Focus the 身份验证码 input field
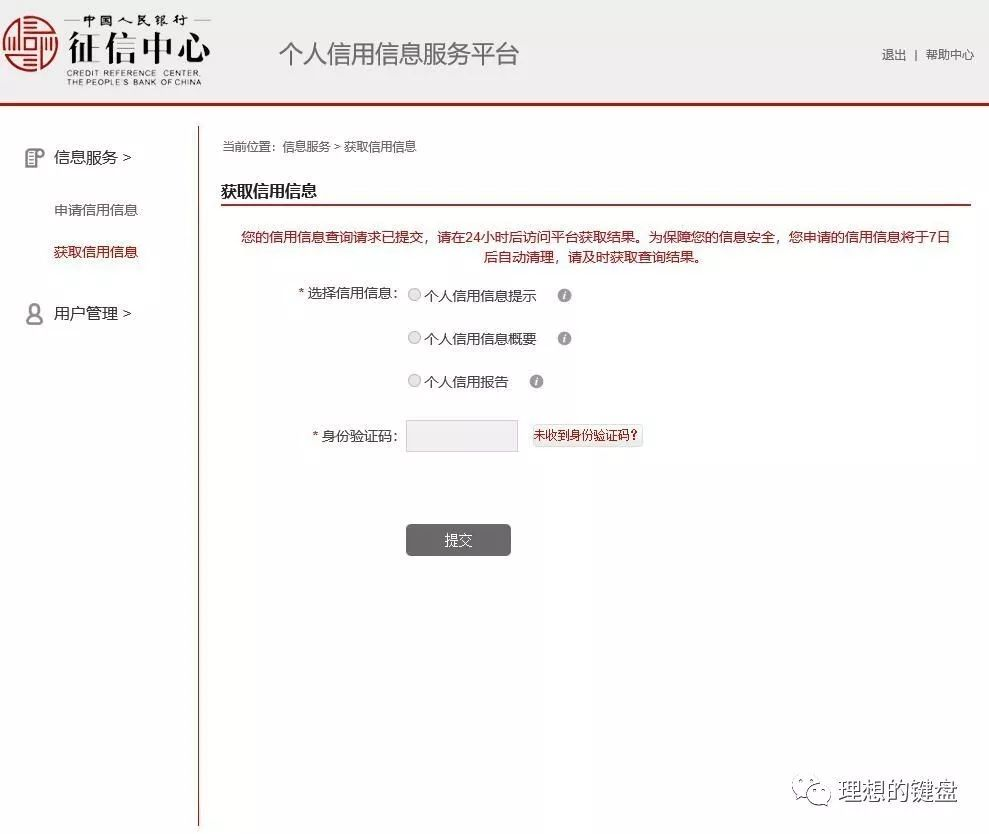 pyautogui.click(x=462, y=436)
